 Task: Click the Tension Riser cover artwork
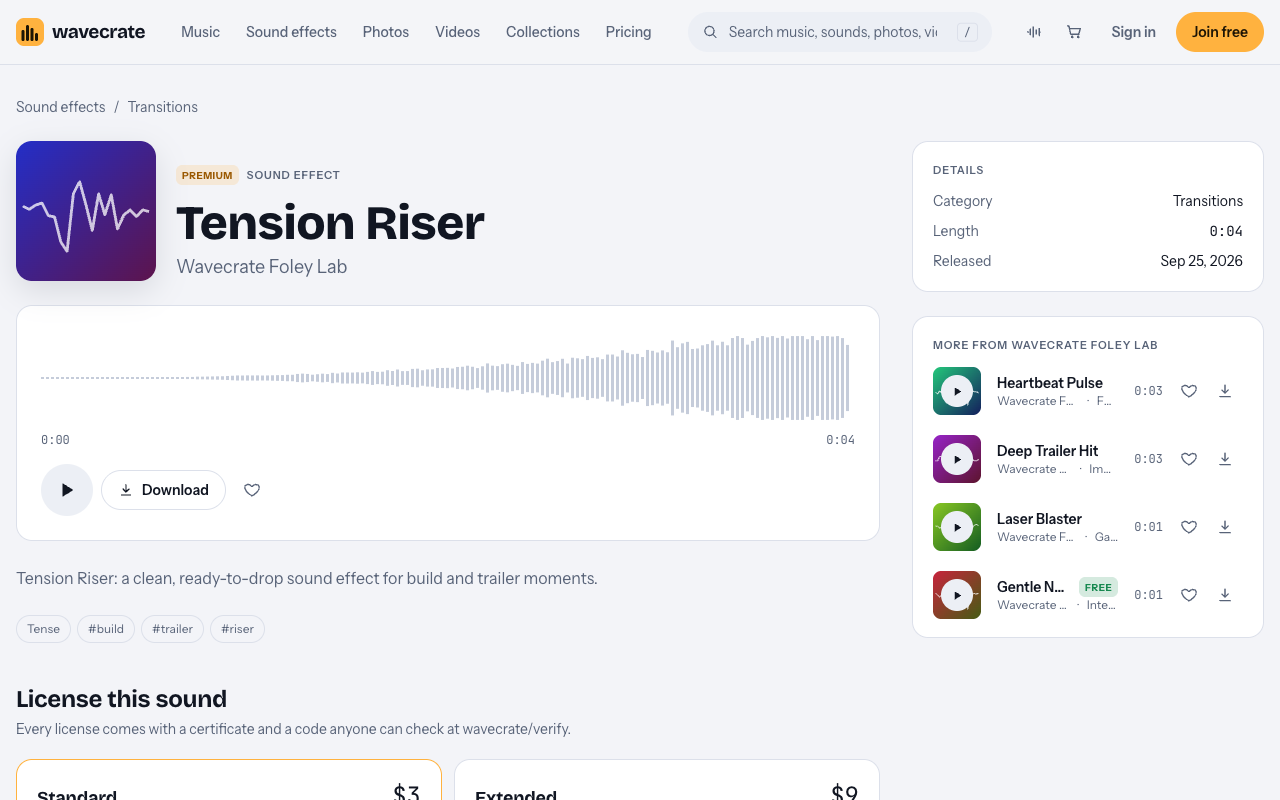86,211
